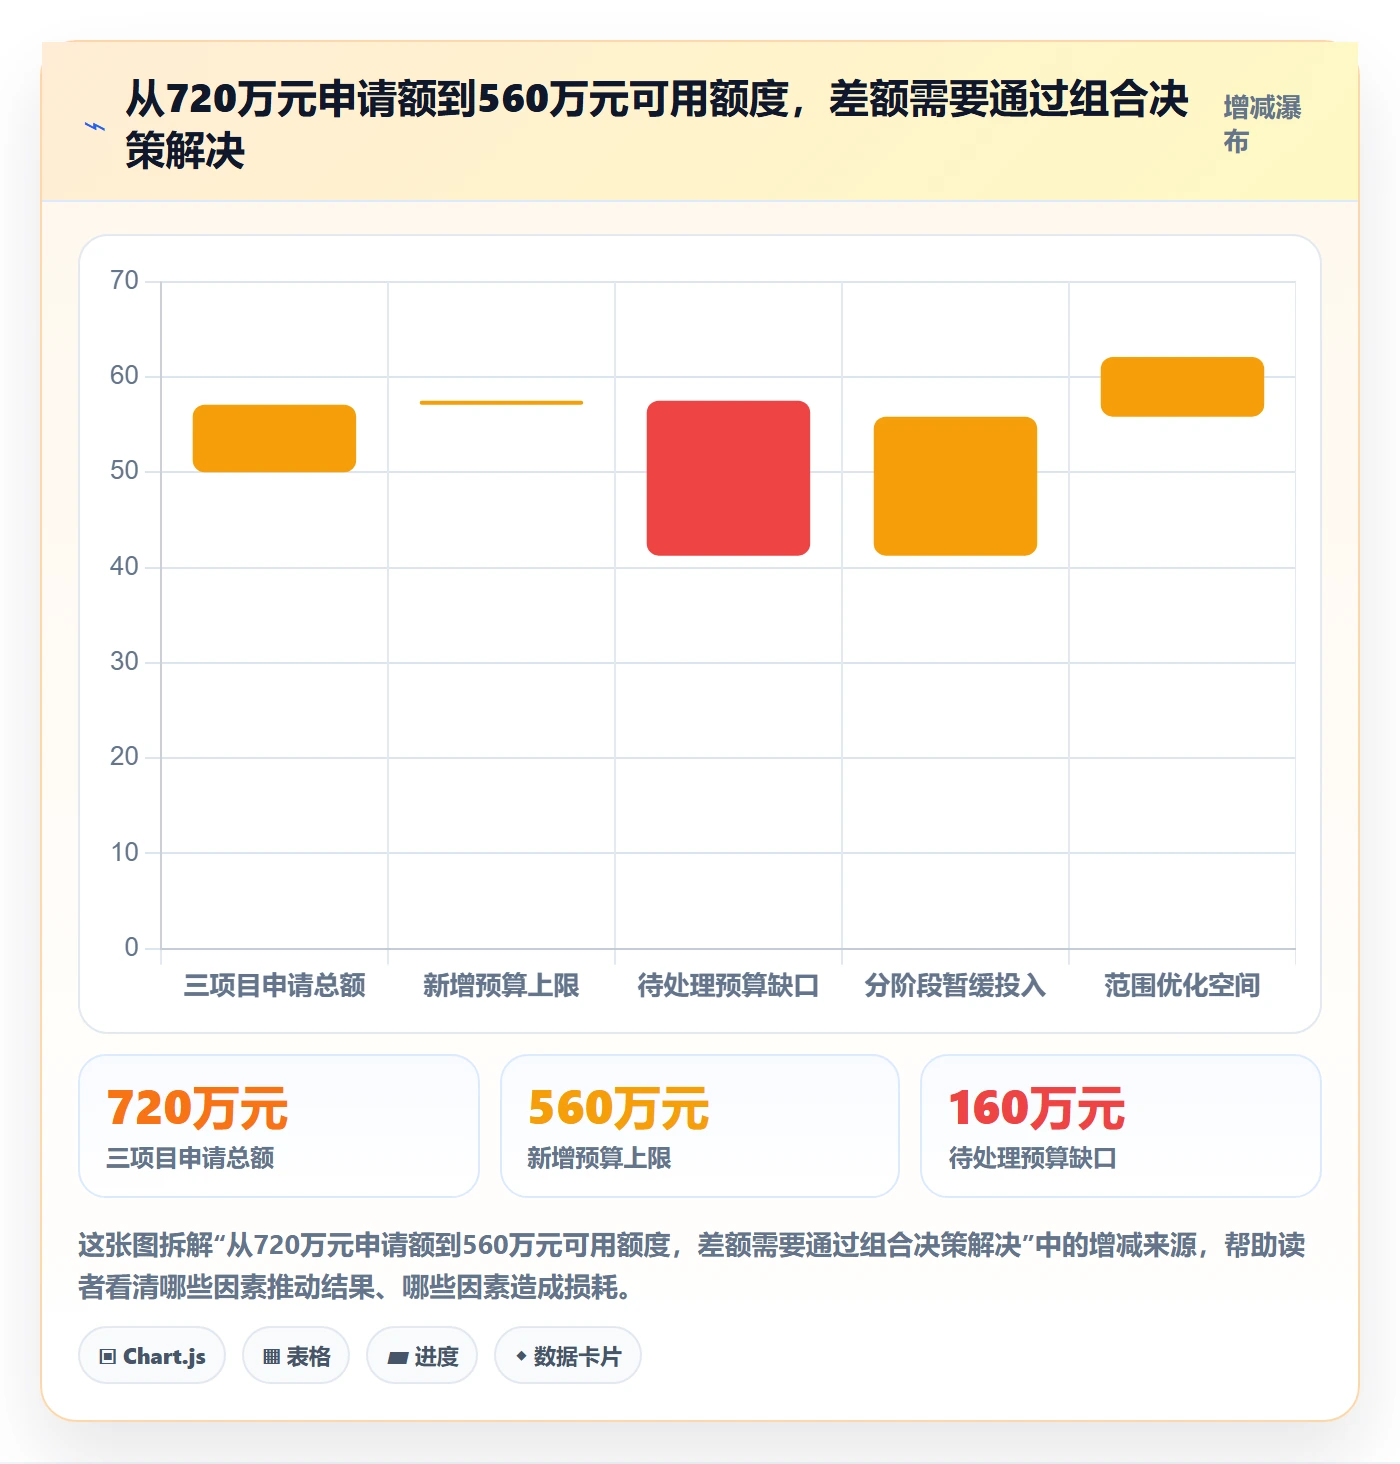Click the headline starting 从720万元申请额

(657, 125)
